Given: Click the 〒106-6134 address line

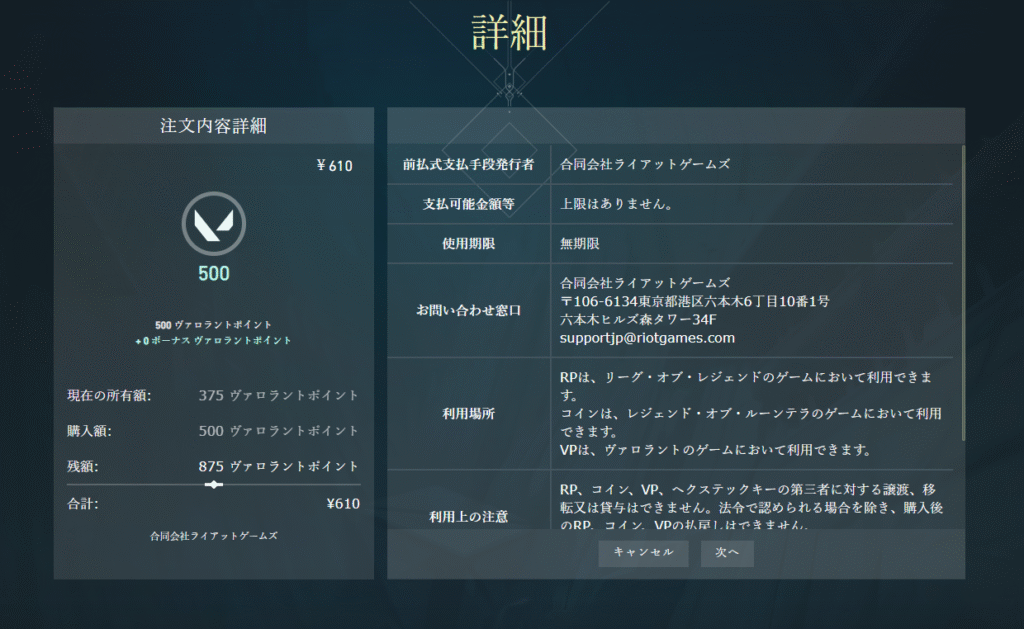Looking at the screenshot, I should pos(694,302).
